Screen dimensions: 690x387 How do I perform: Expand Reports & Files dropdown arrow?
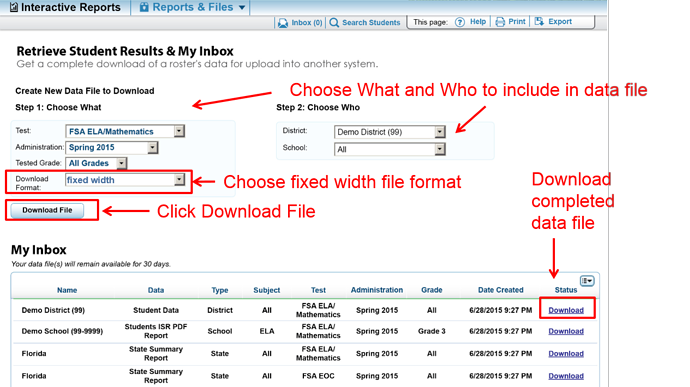click(242, 8)
